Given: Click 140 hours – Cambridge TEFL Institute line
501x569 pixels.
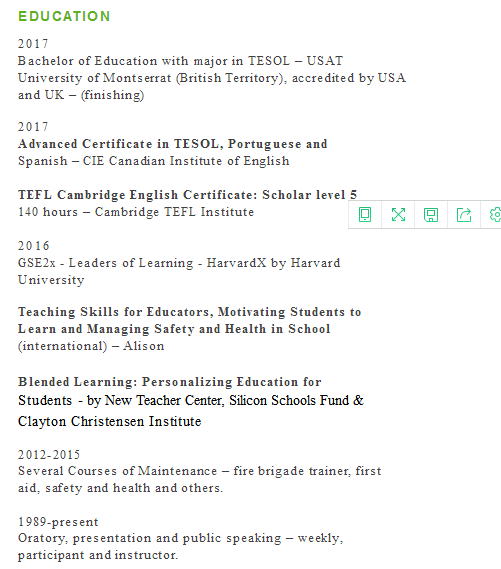Looking at the screenshot, I should (x=136, y=212).
